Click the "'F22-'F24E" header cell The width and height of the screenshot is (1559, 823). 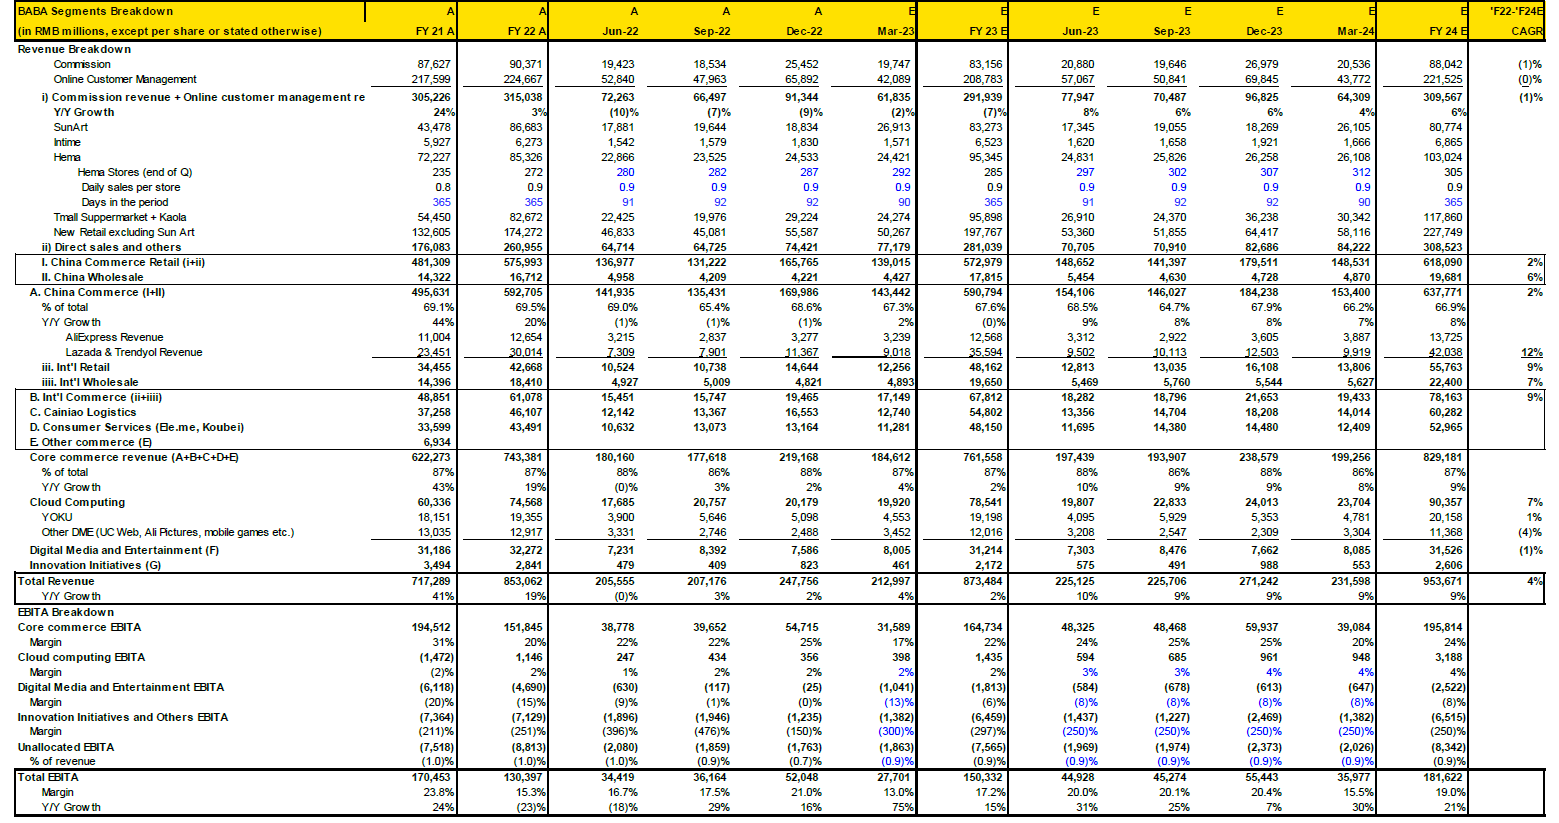[x=1517, y=11]
